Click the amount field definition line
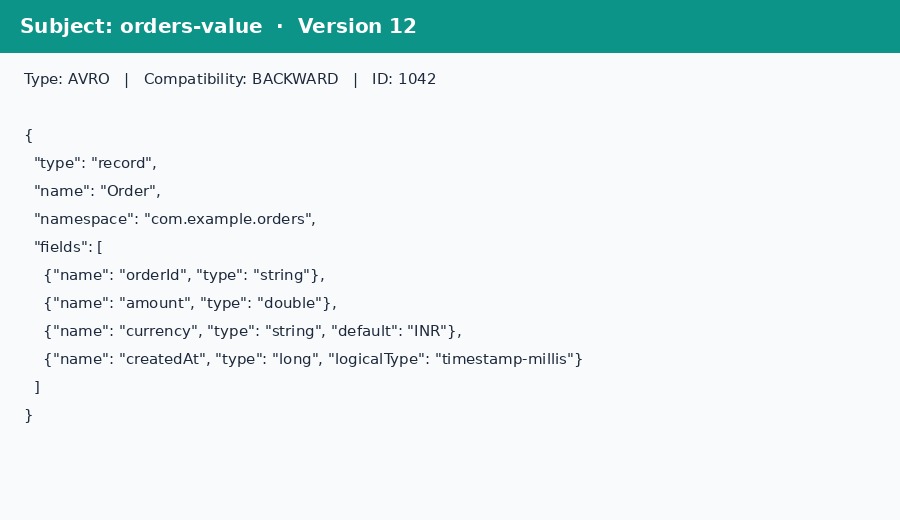This screenshot has height=520, width=900. 190,303
